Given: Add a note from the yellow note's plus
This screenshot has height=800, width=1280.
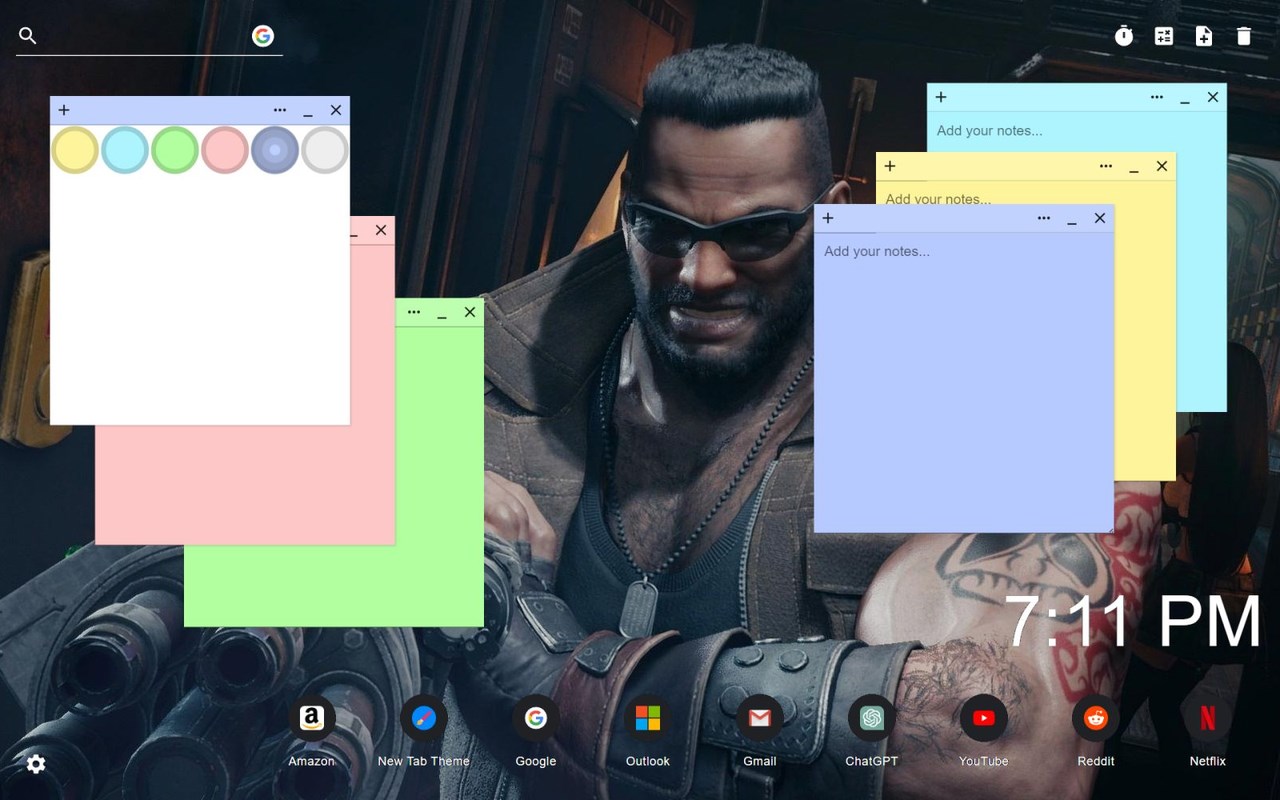Looking at the screenshot, I should [890, 166].
